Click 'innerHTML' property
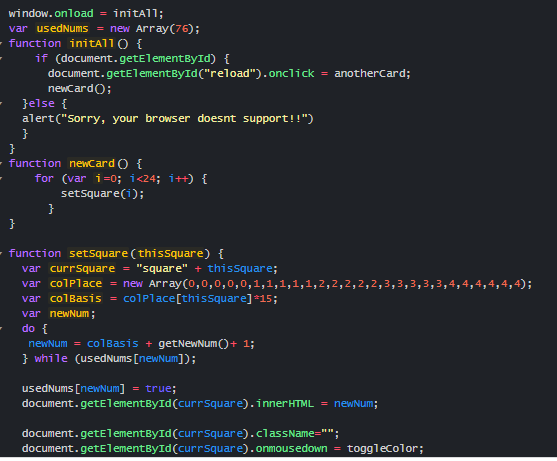This screenshot has height=461, width=557. tap(285, 403)
